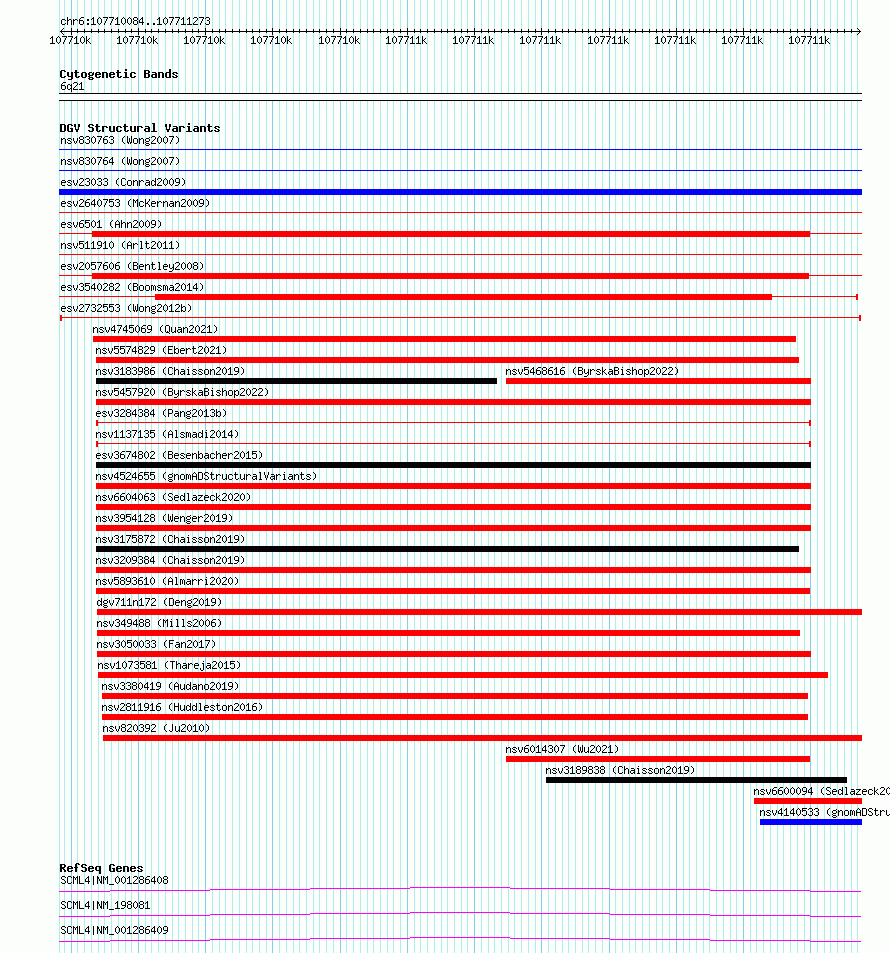Open variant esv2057606 (Bentley2008)
The image size is (890, 953).
click(133, 266)
